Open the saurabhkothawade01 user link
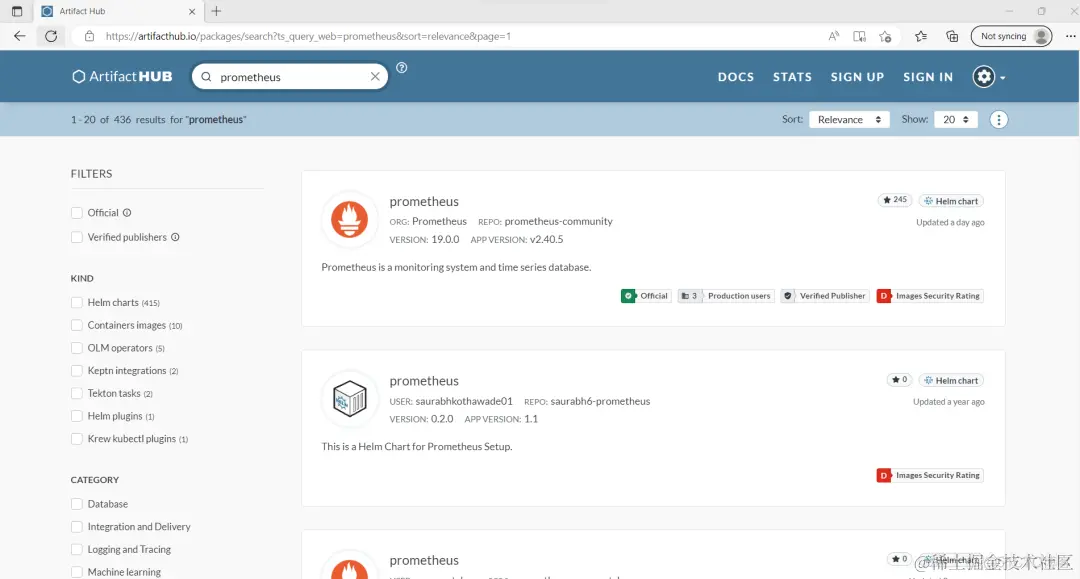 click(464, 401)
